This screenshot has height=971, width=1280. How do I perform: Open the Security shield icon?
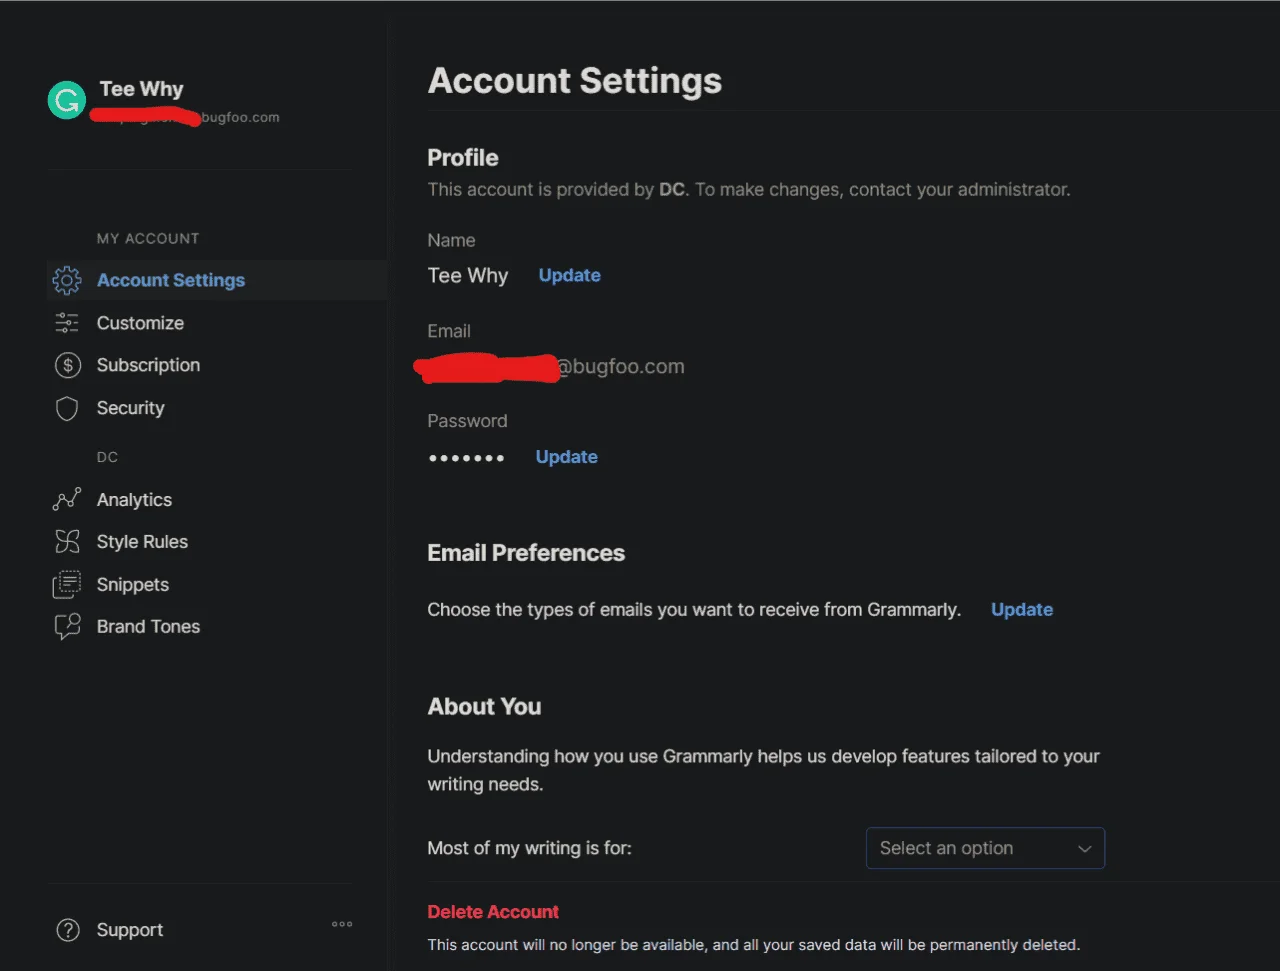(x=67, y=408)
